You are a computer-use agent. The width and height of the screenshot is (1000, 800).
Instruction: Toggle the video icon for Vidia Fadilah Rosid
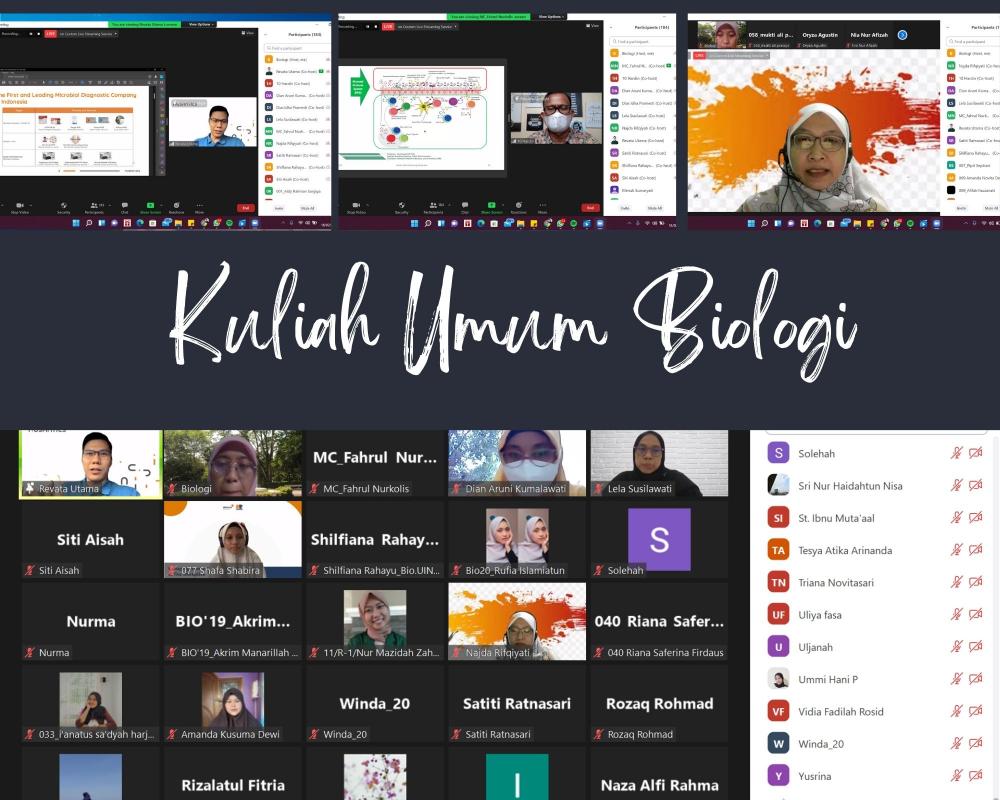tap(976, 712)
